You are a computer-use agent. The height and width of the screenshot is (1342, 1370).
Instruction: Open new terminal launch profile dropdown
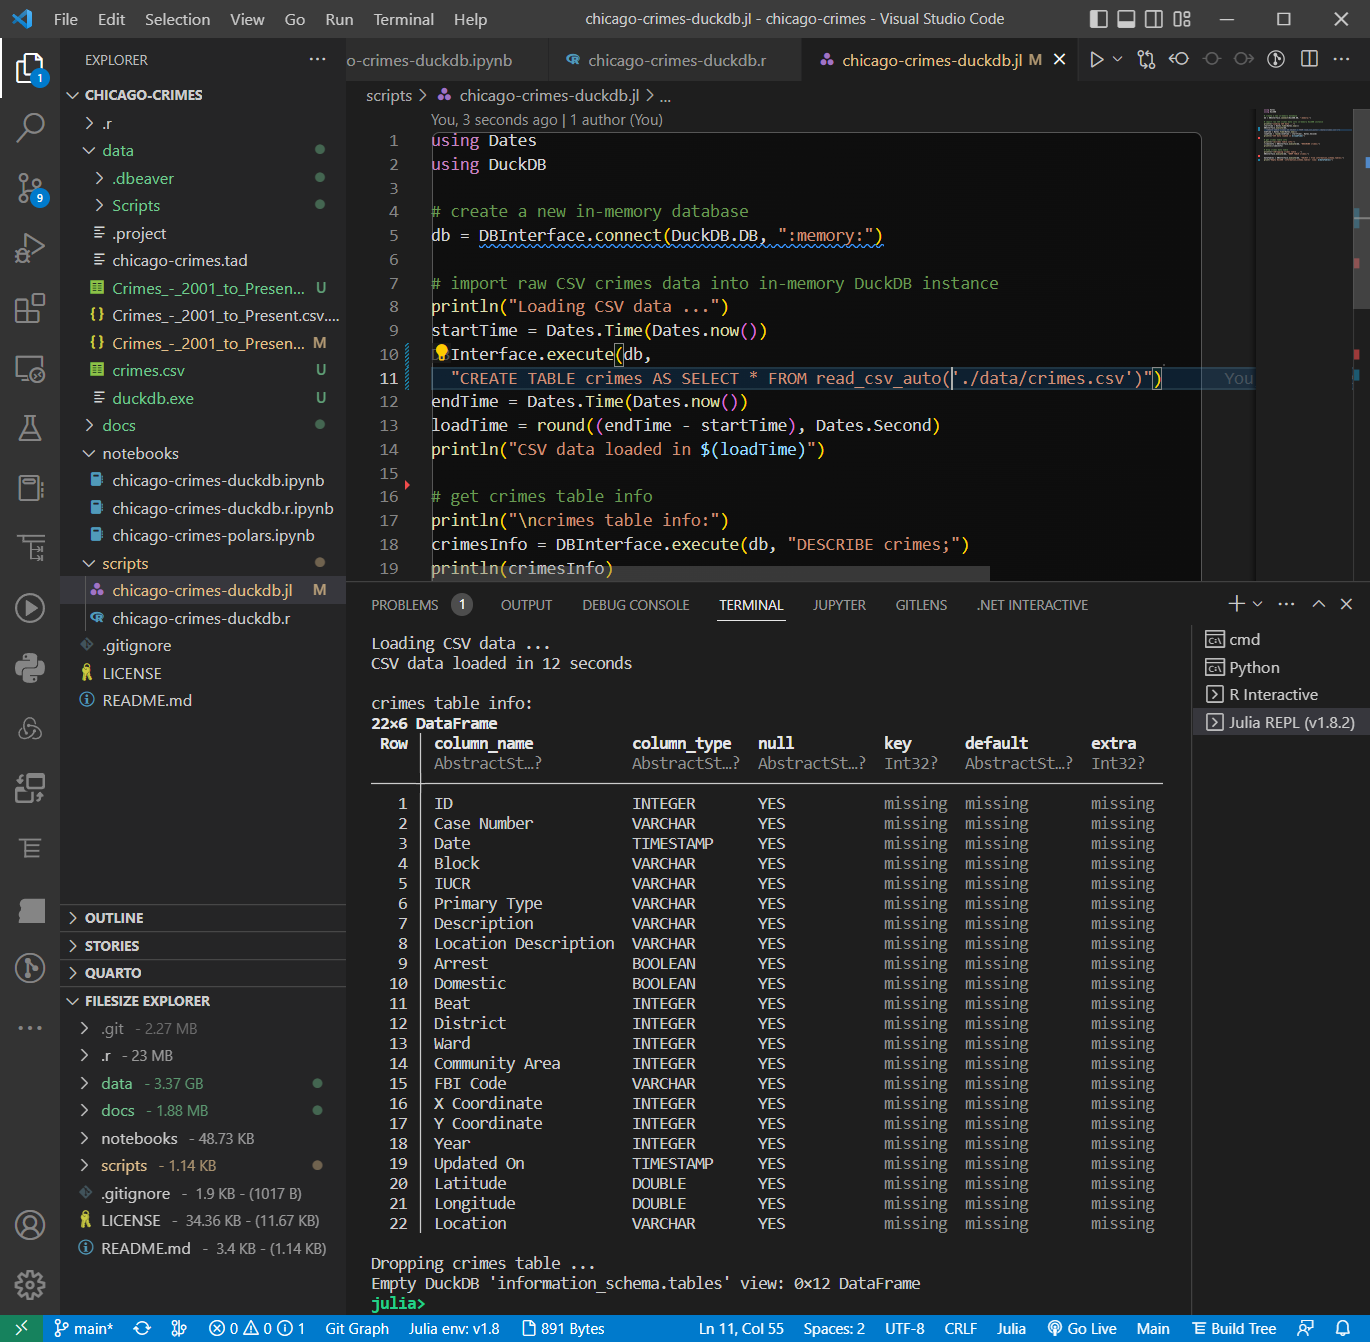point(1257,604)
